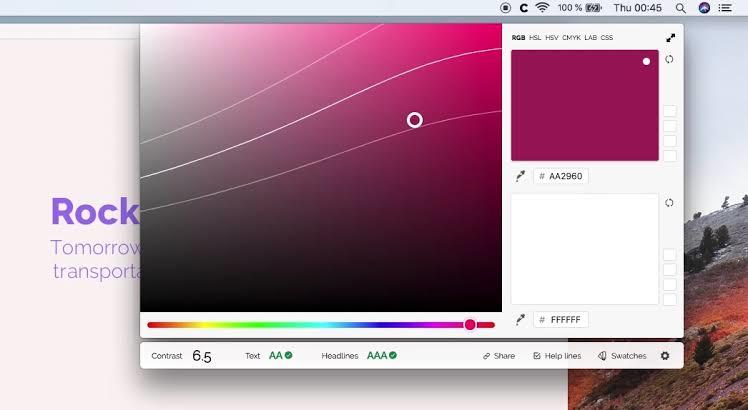Switch to the CMYK color format tab
The width and height of the screenshot is (748, 410).
[x=571, y=38]
